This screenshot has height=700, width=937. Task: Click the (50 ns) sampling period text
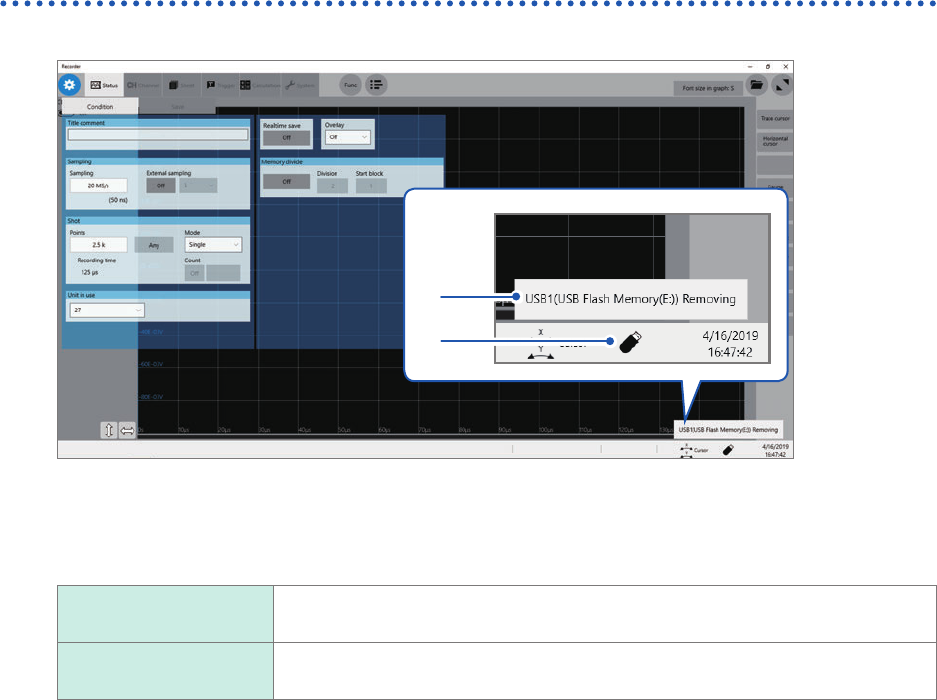(x=118, y=200)
